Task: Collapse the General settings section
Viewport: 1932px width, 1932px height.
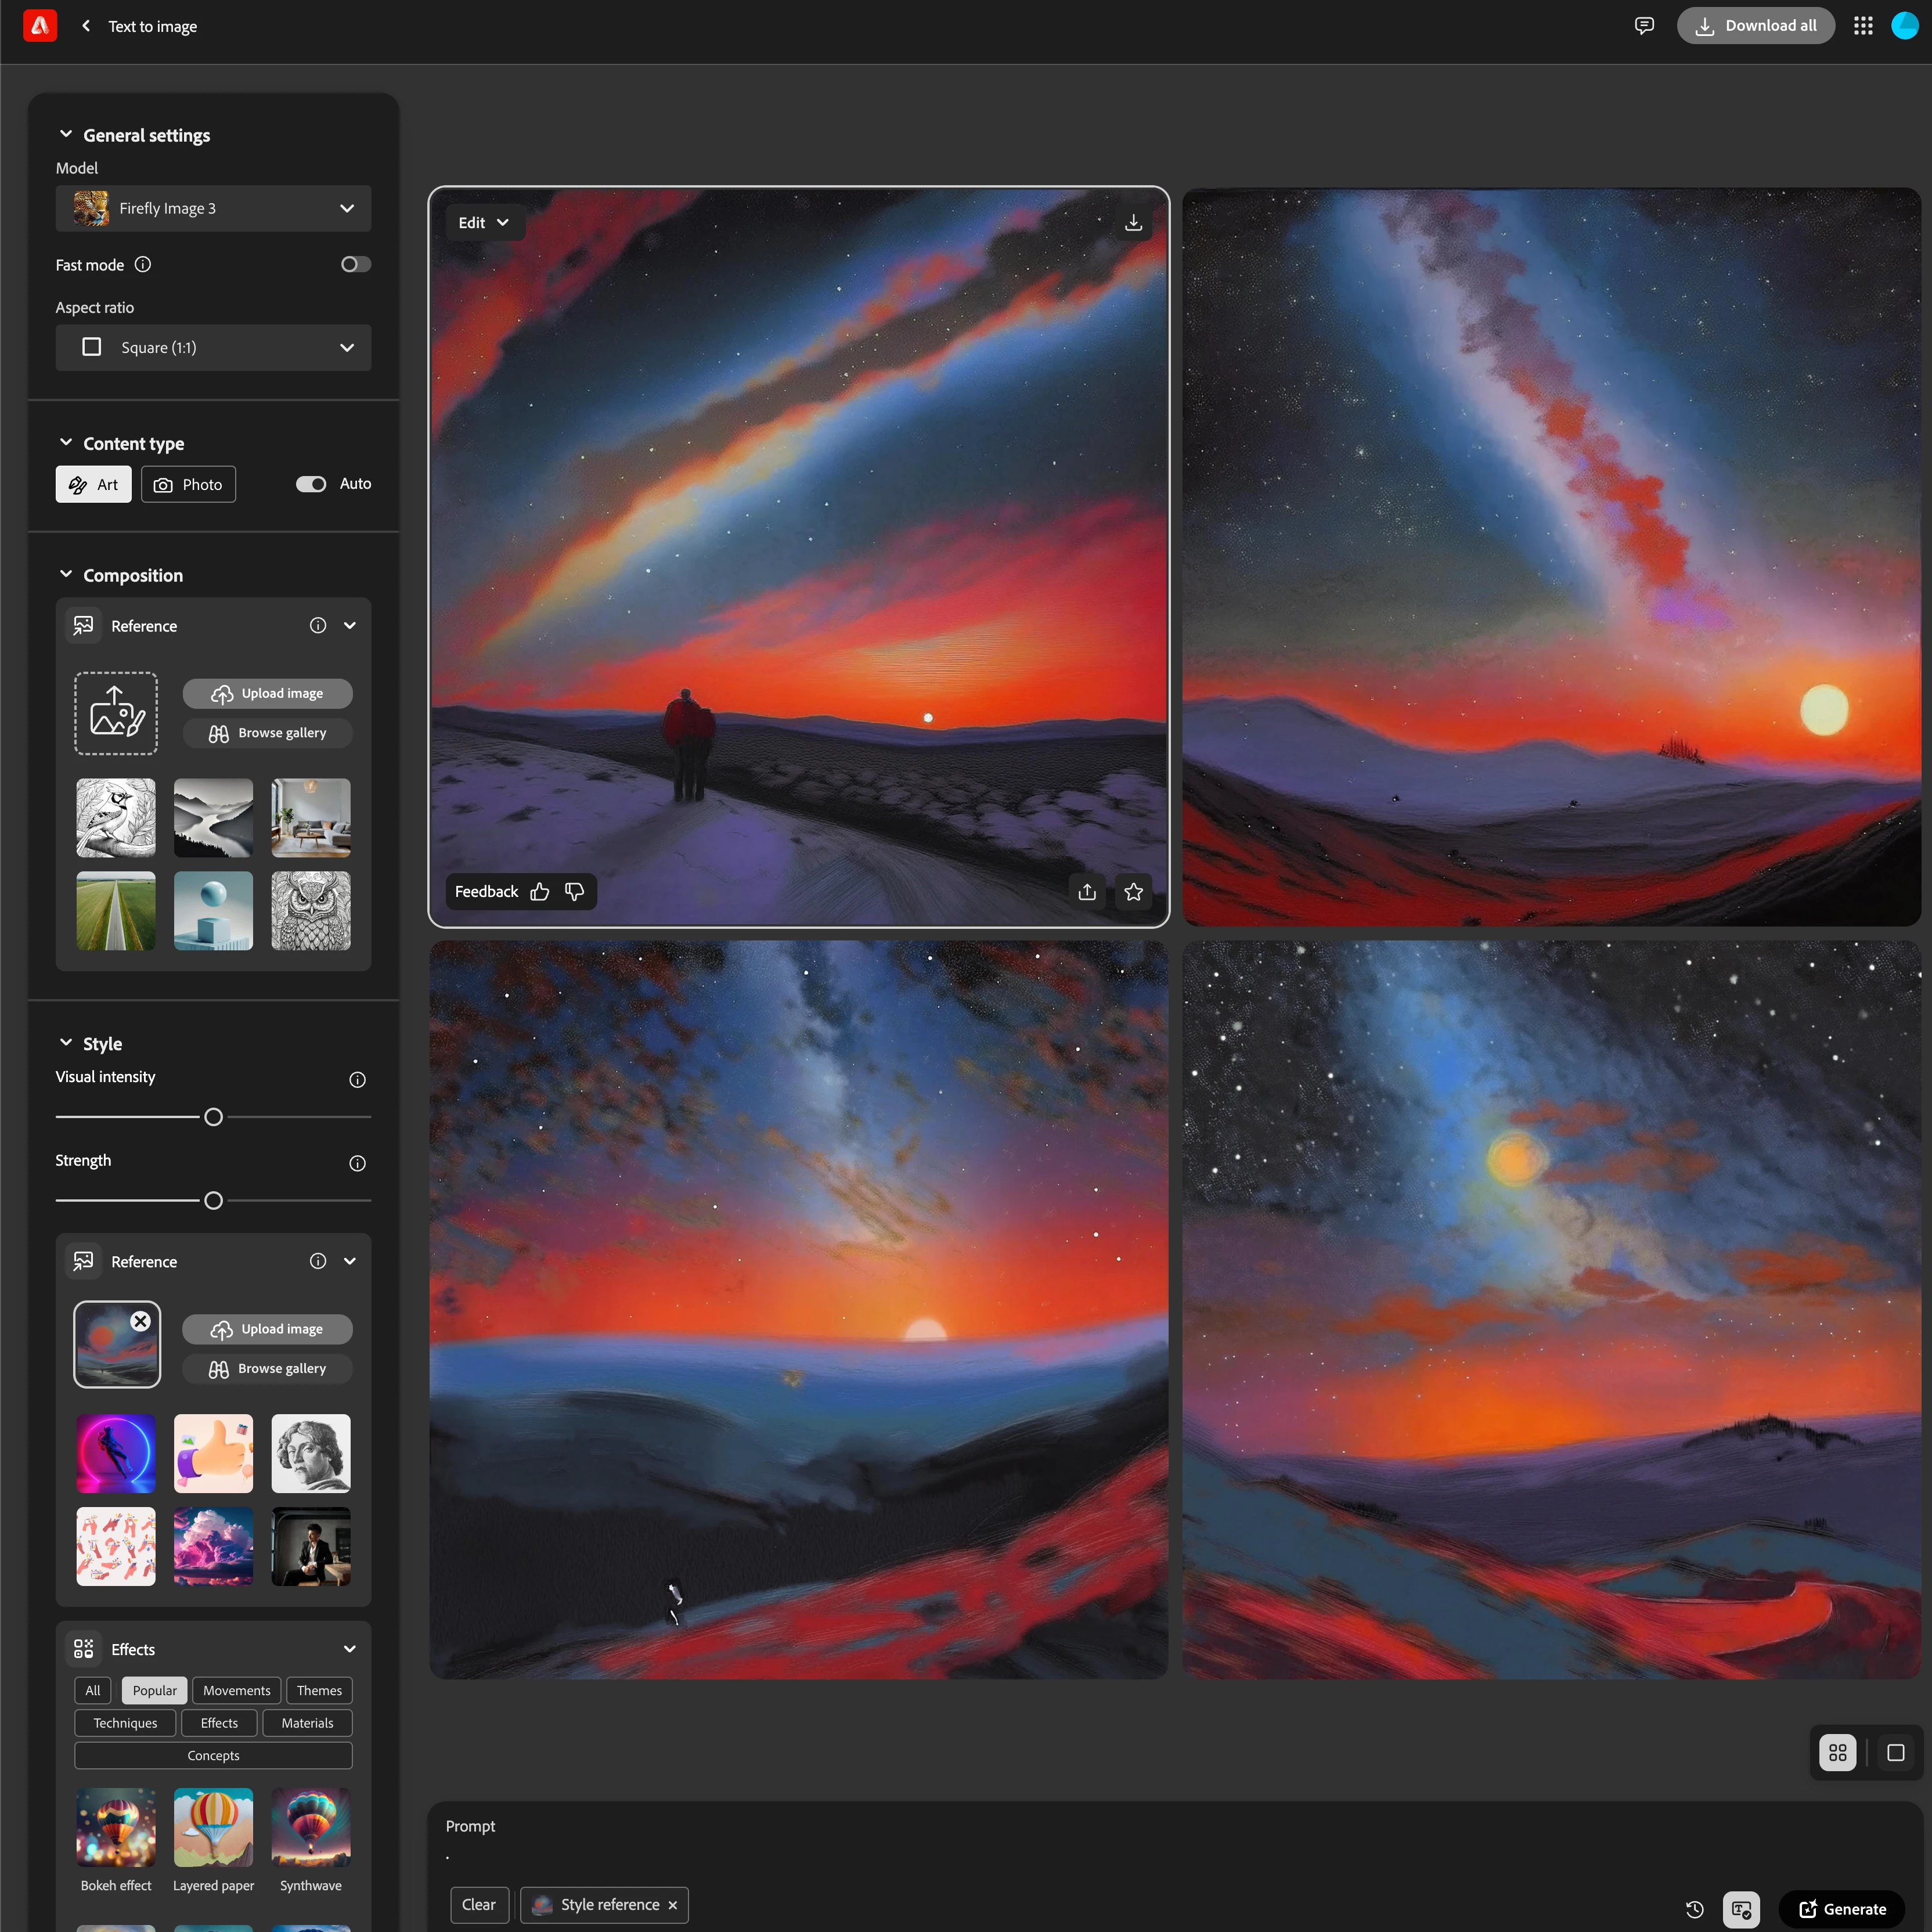Action: 66,135
